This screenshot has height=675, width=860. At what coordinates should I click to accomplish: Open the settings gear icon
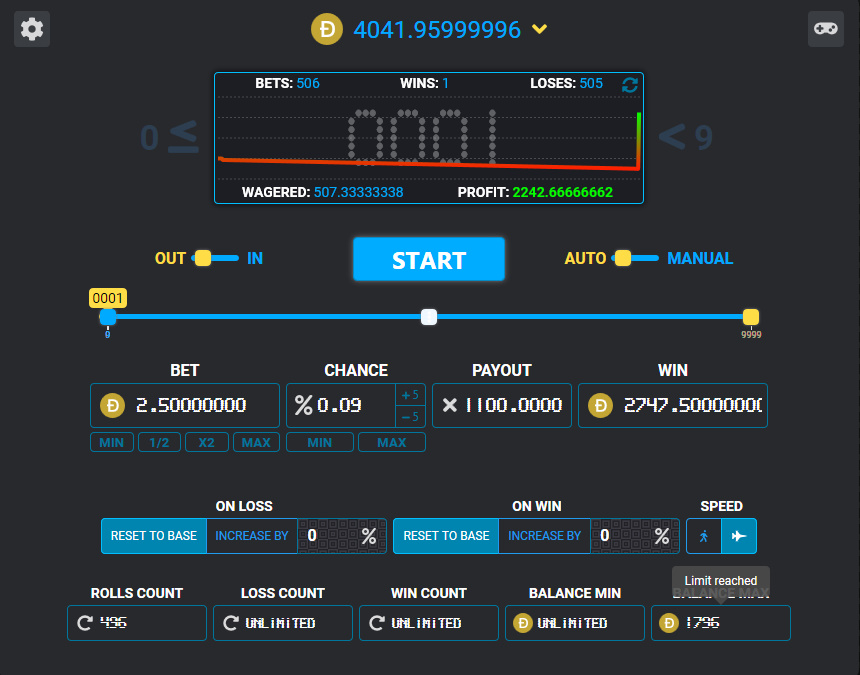click(x=32, y=29)
